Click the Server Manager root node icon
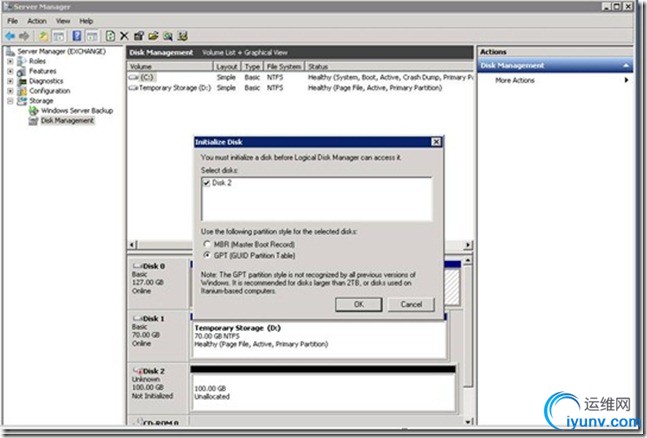Viewport: 647px width, 438px height. (10, 51)
